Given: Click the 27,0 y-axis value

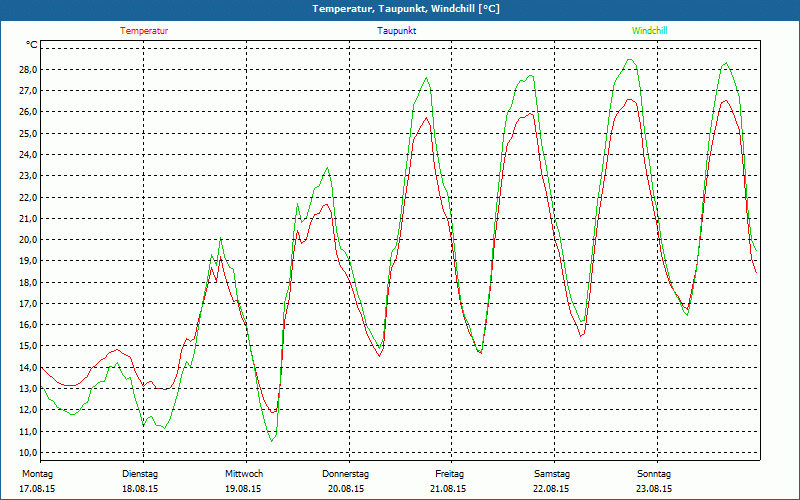Looking at the screenshot, I should (x=28, y=91).
